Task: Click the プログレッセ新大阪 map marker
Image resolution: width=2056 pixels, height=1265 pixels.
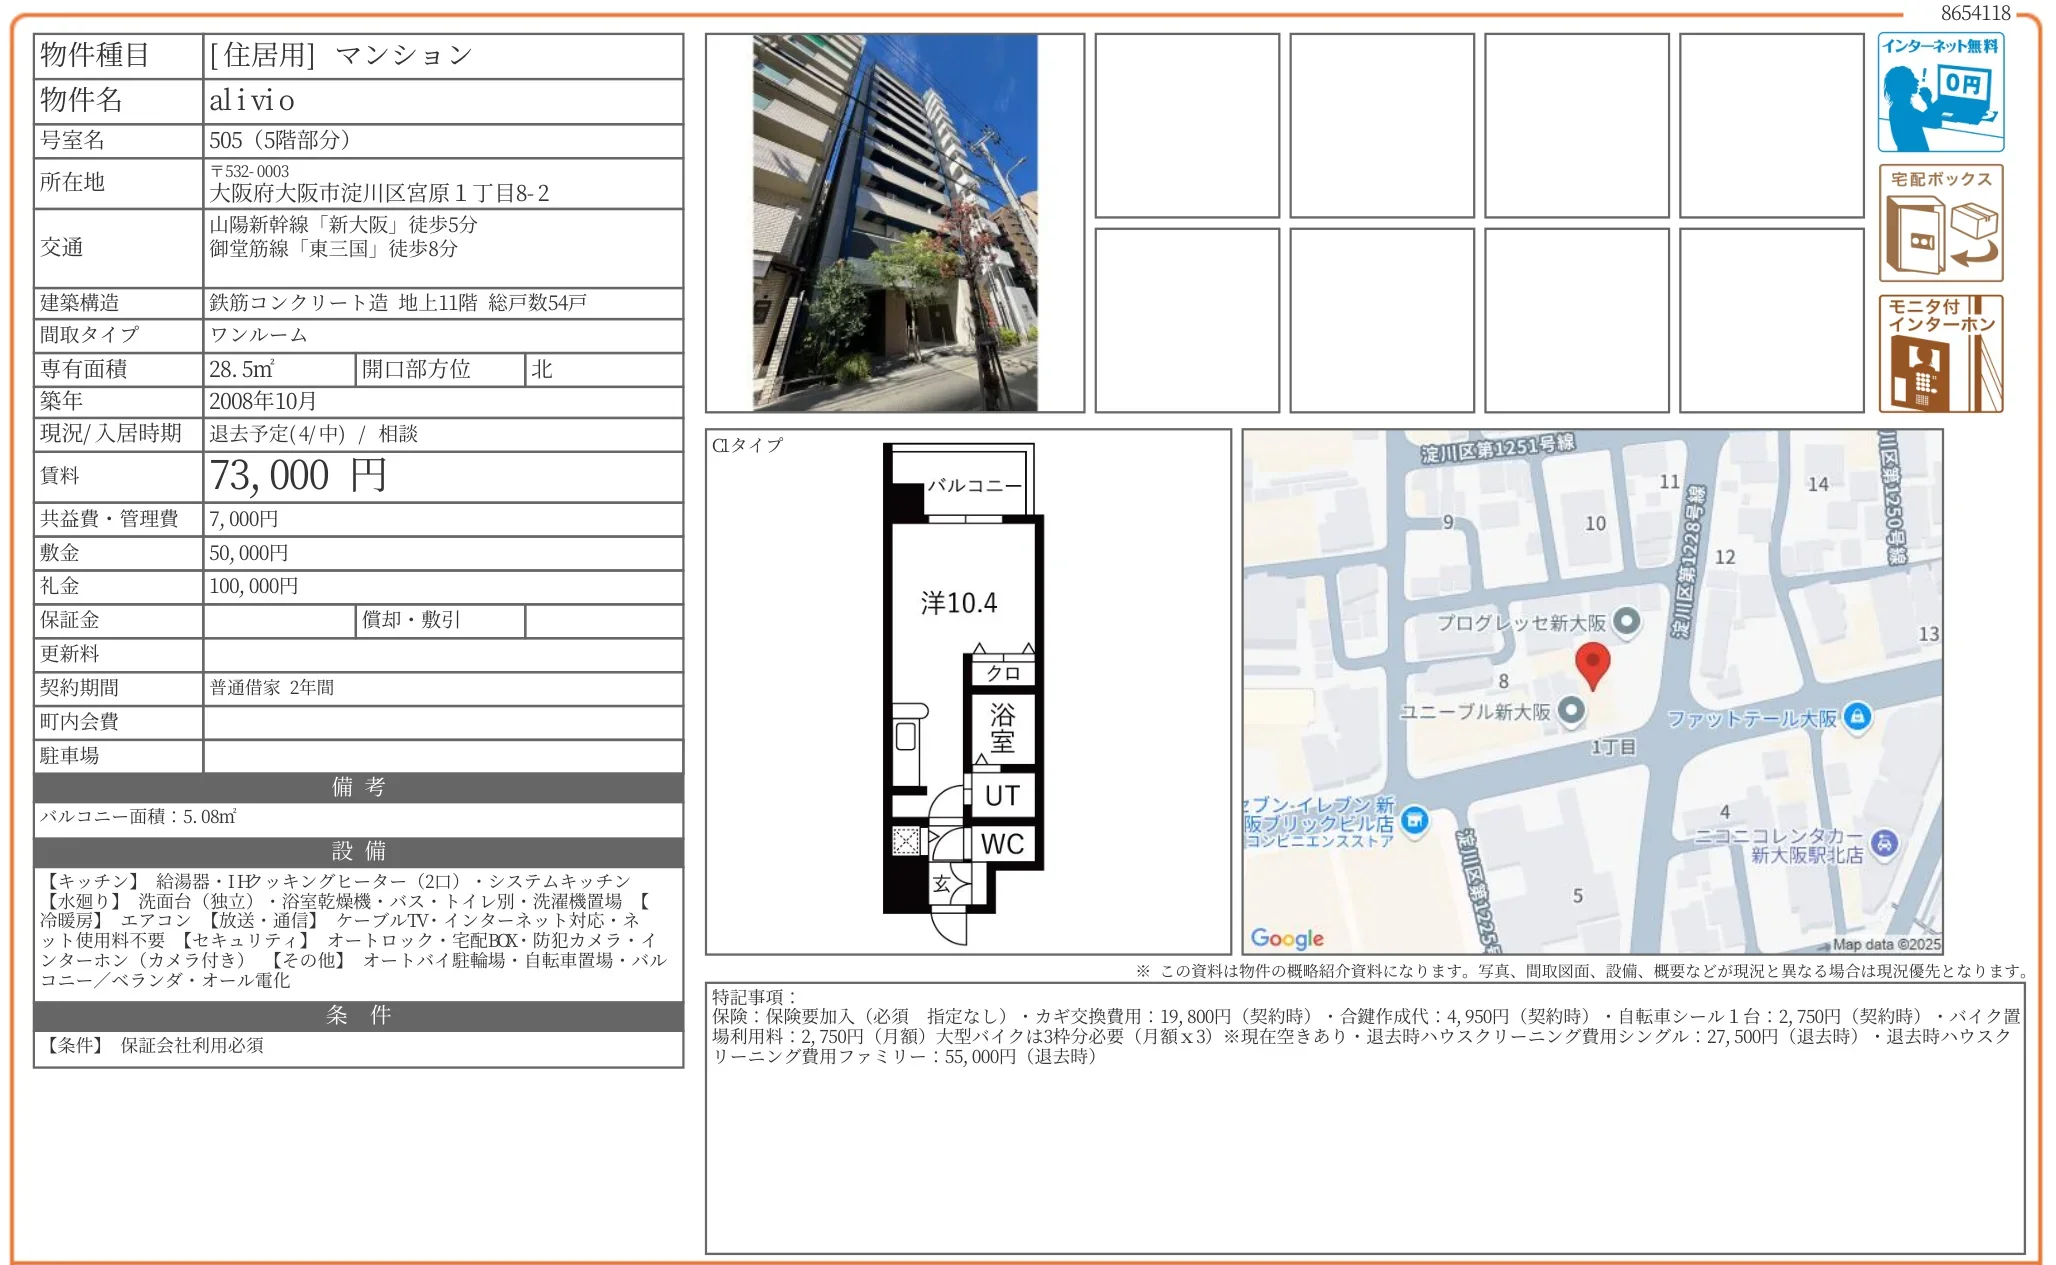Action: click(x=1627, y=621)
